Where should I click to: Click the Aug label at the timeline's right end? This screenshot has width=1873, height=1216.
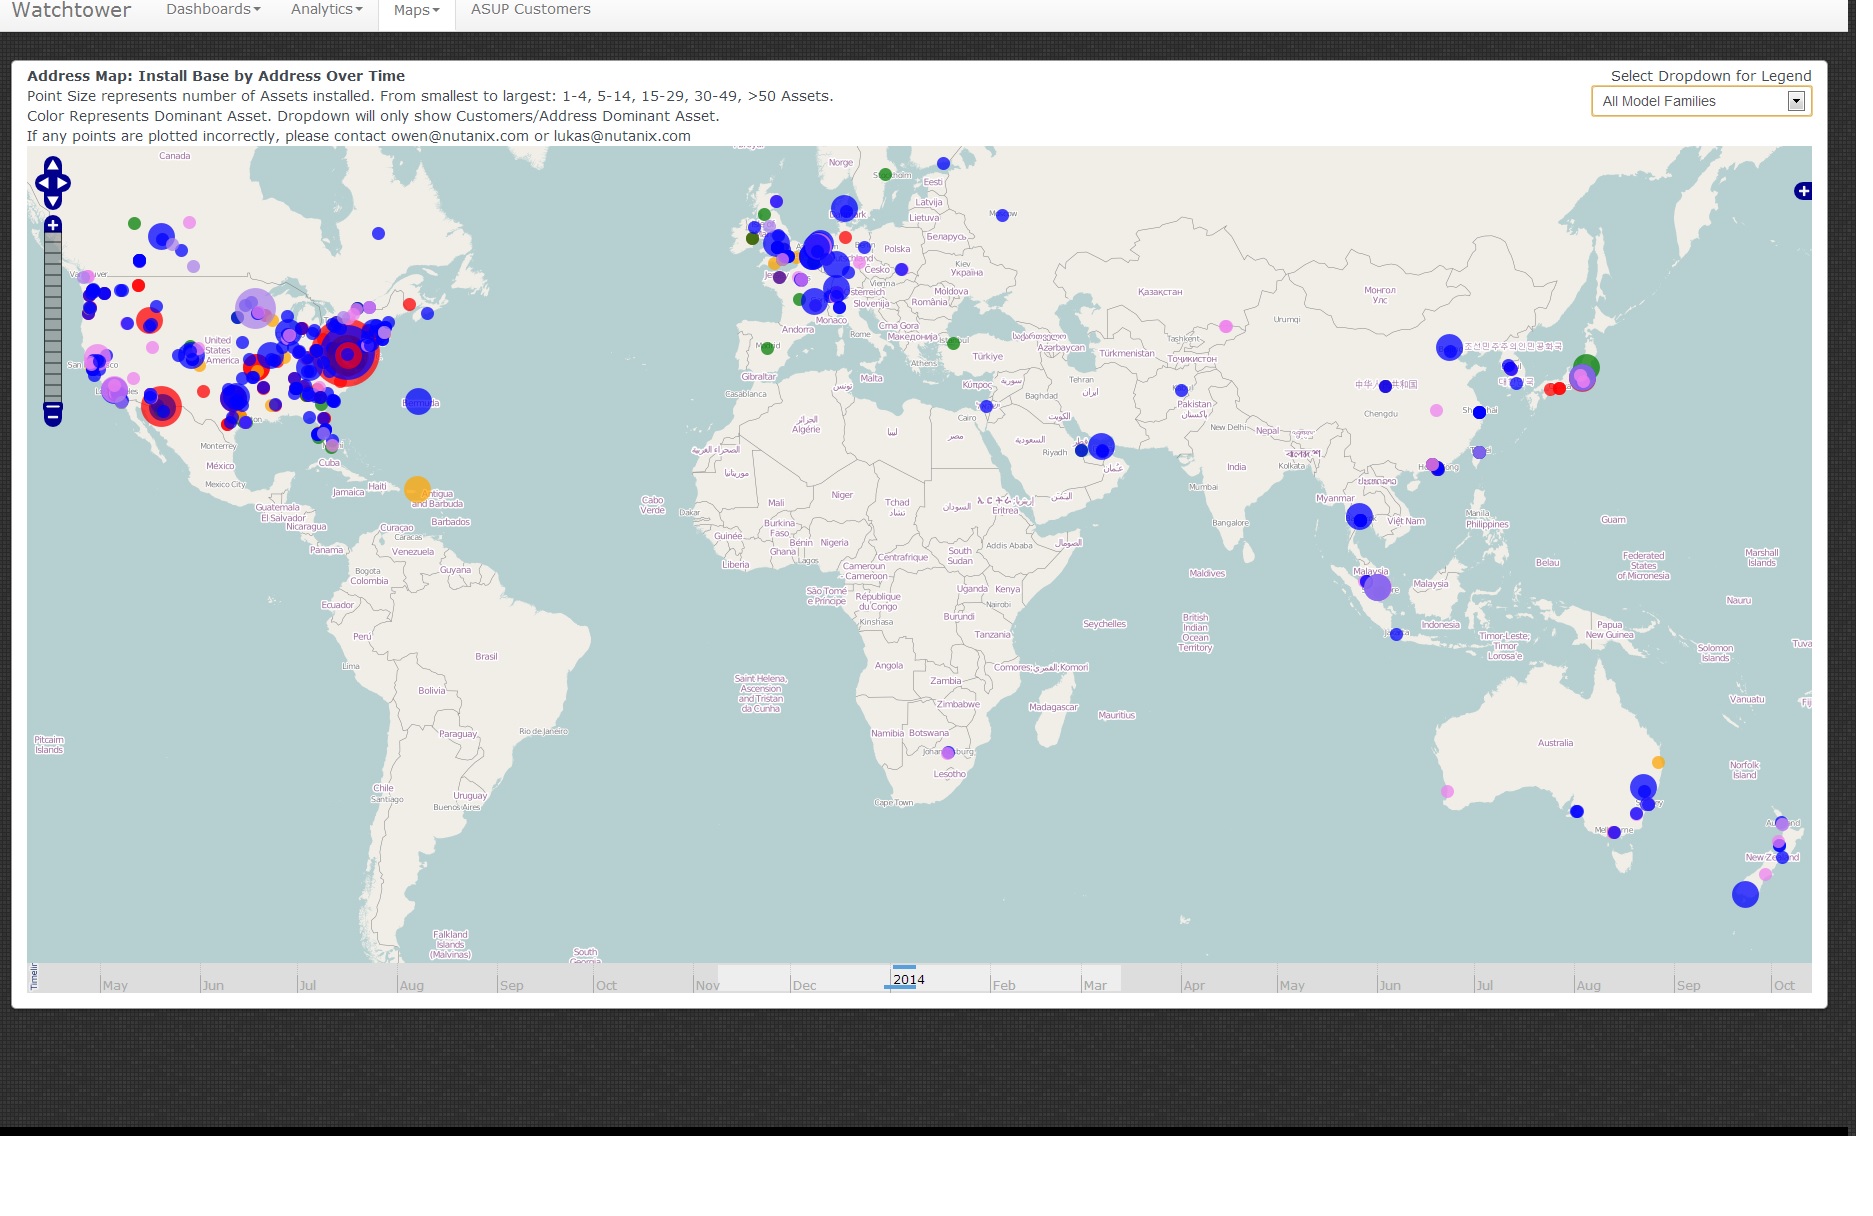(1588, 985)
